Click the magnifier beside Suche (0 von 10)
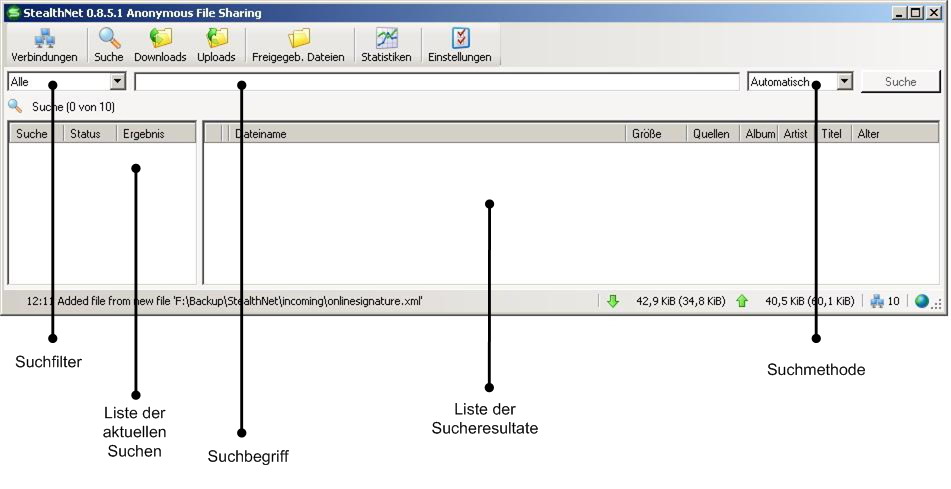This screenshot has height=489, width=951. pyautogui.click(x=15, y=107)
